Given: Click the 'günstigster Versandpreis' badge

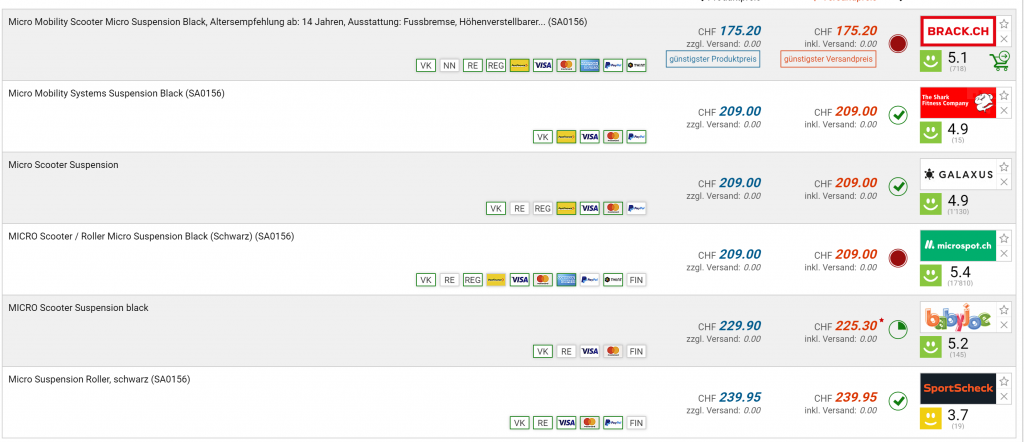Looking at the screenshot, I should coord(828,59).
